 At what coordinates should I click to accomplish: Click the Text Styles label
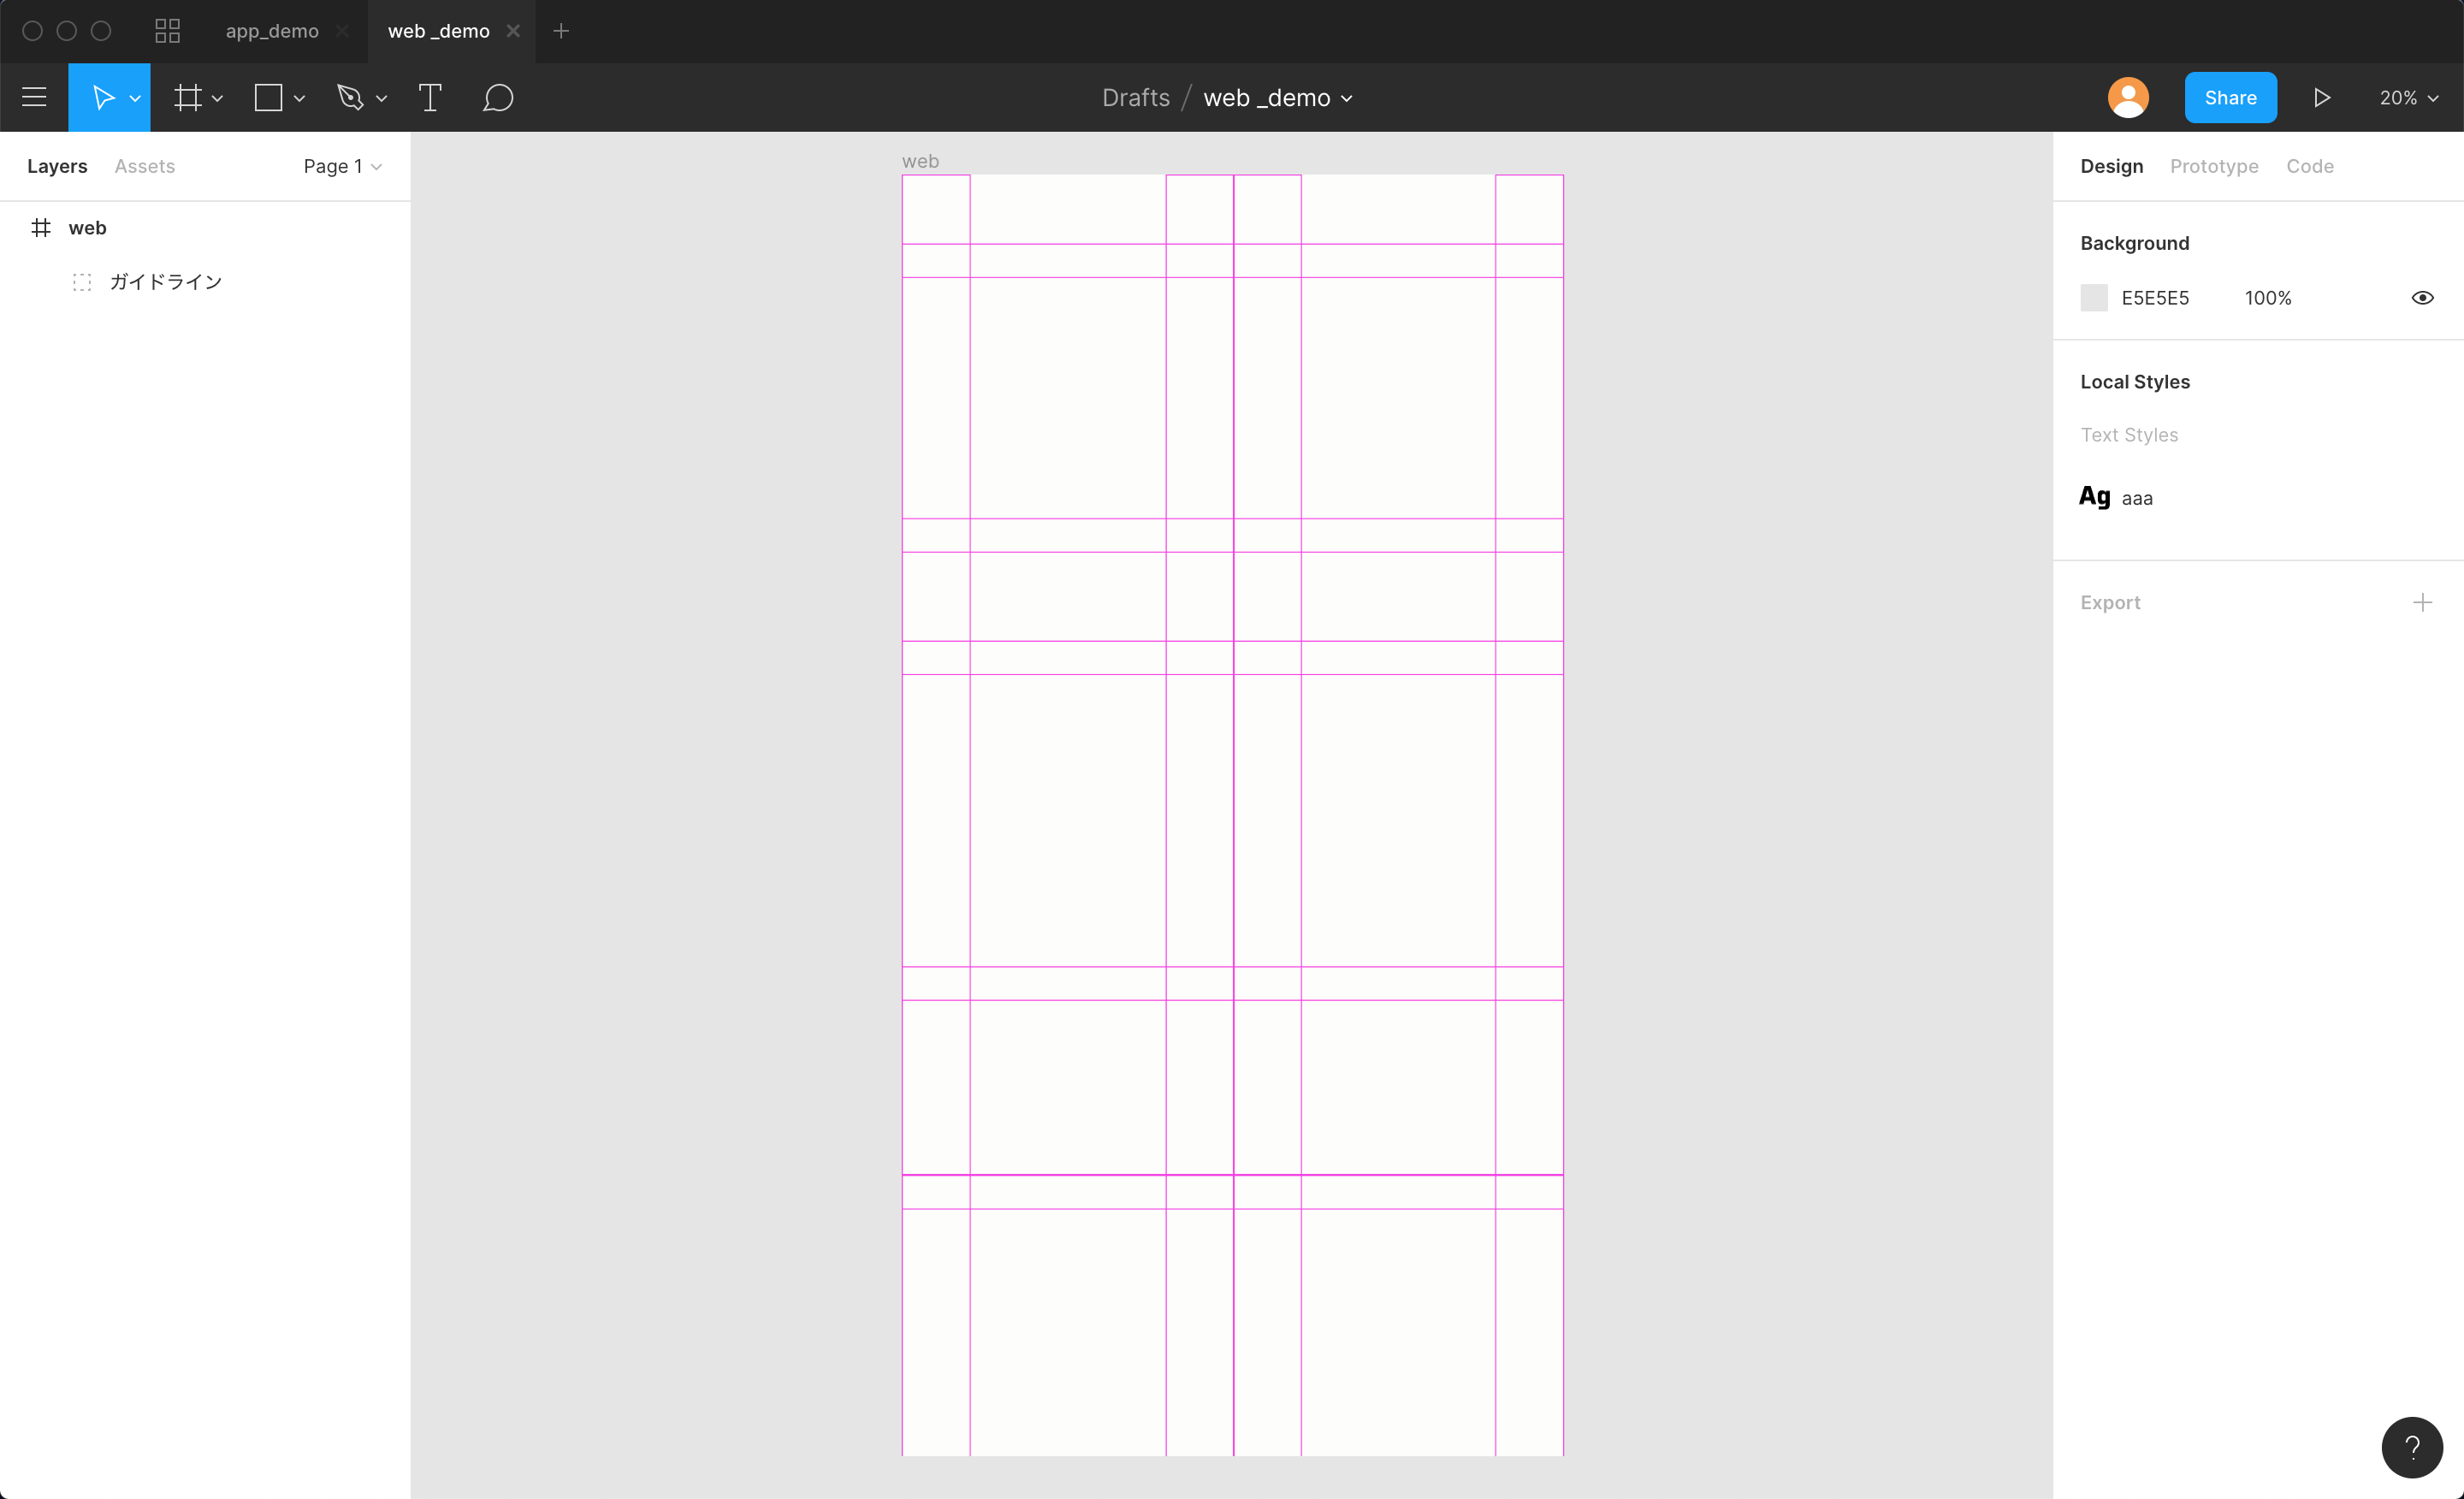click(2128, 435)
